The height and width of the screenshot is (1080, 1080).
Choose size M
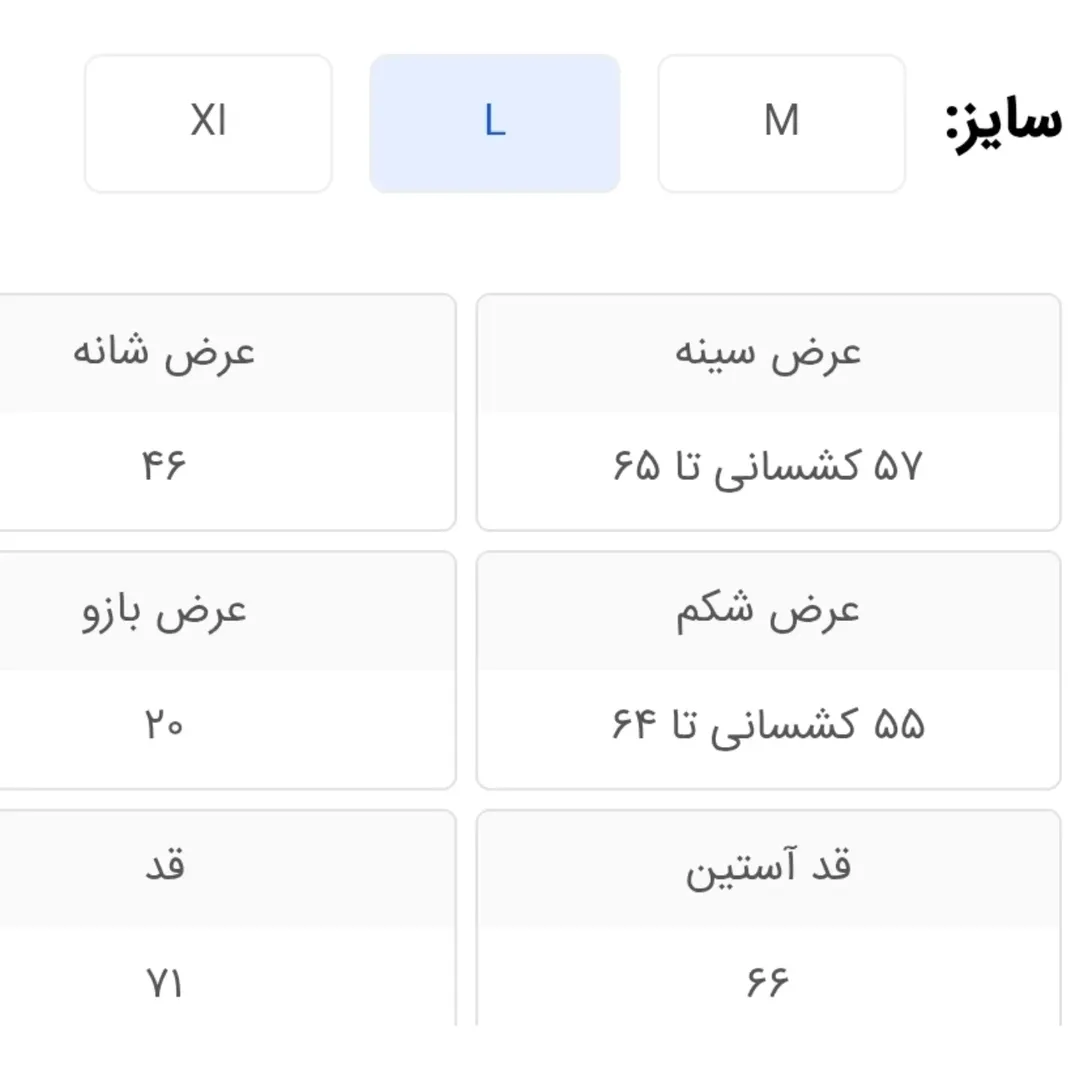(x=781, y=123)
